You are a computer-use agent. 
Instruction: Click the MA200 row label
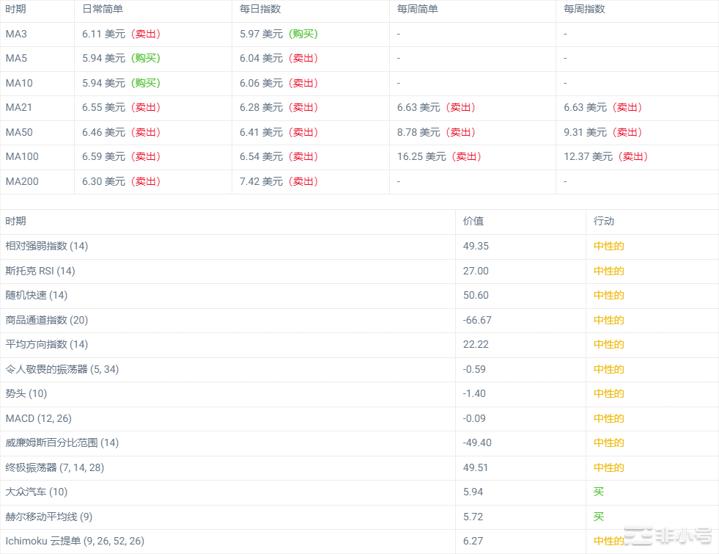(22, 181)
